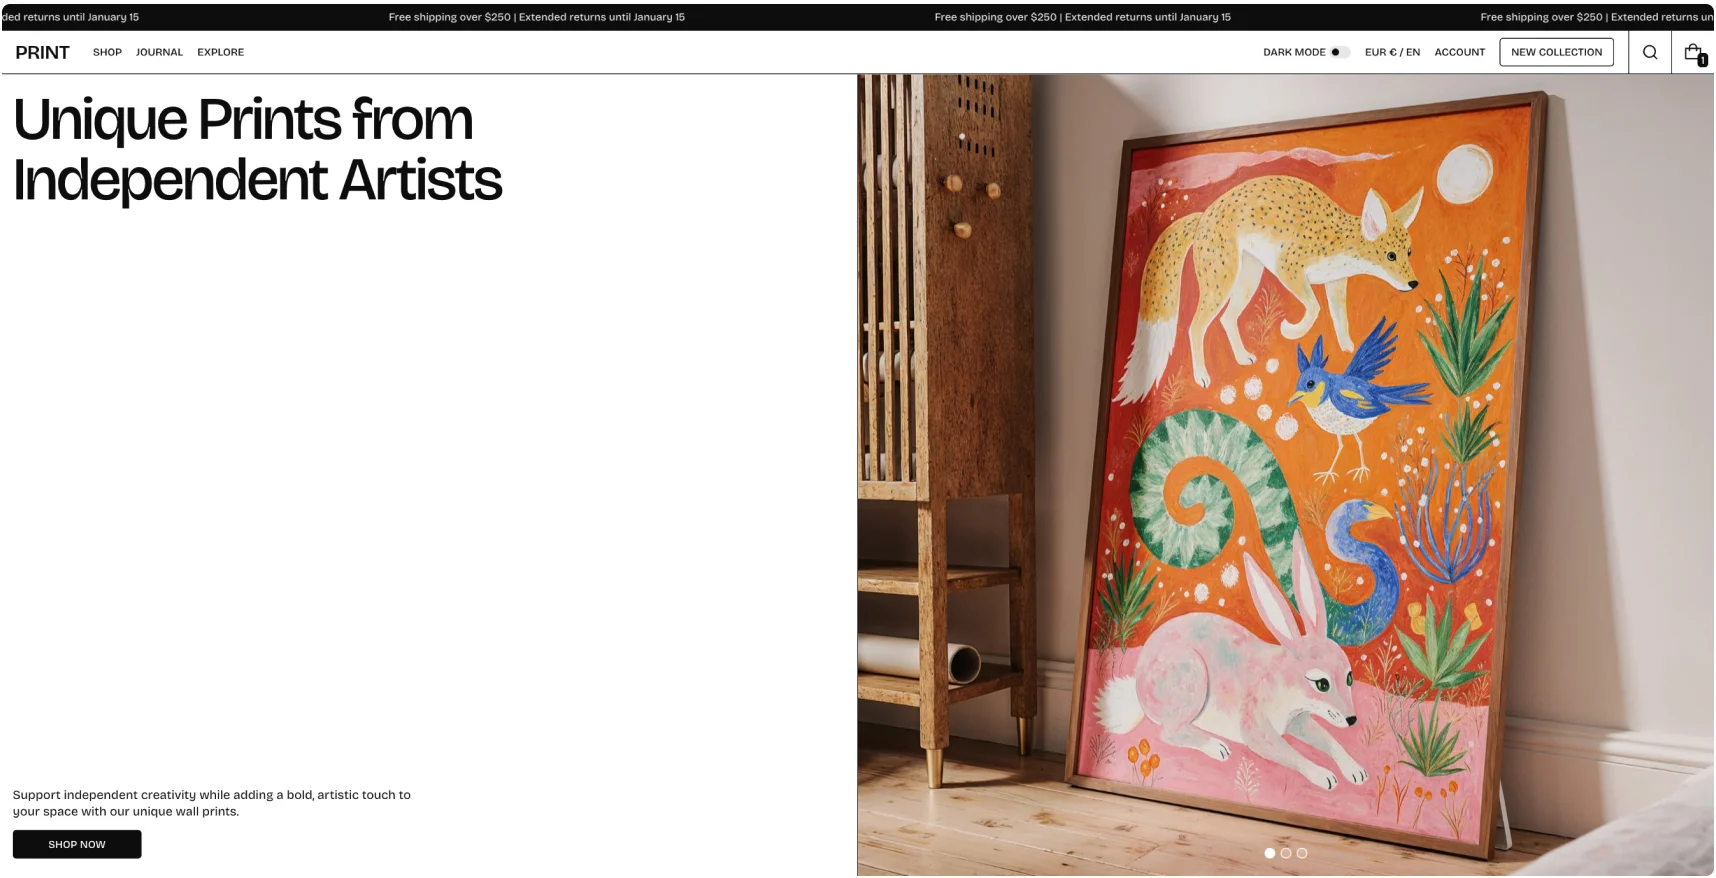This screenshot has width=1716, height=878.
Task: Select the second slideshow dot
Action: coord(1286,853)
